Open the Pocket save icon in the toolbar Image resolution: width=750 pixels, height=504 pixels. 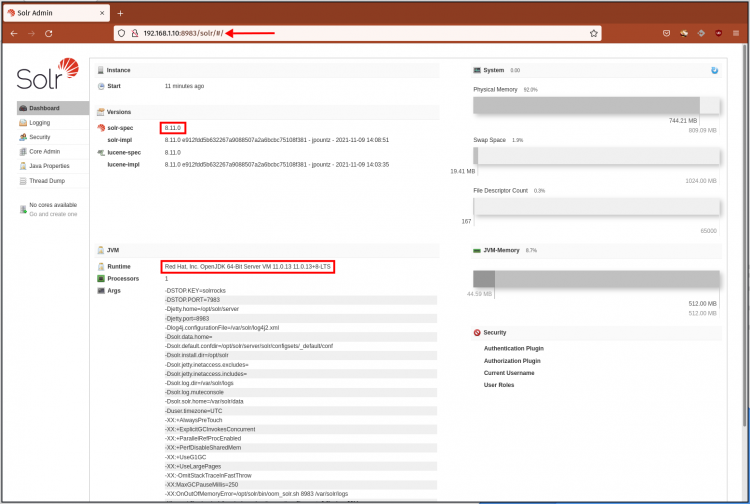click(666, 33)
